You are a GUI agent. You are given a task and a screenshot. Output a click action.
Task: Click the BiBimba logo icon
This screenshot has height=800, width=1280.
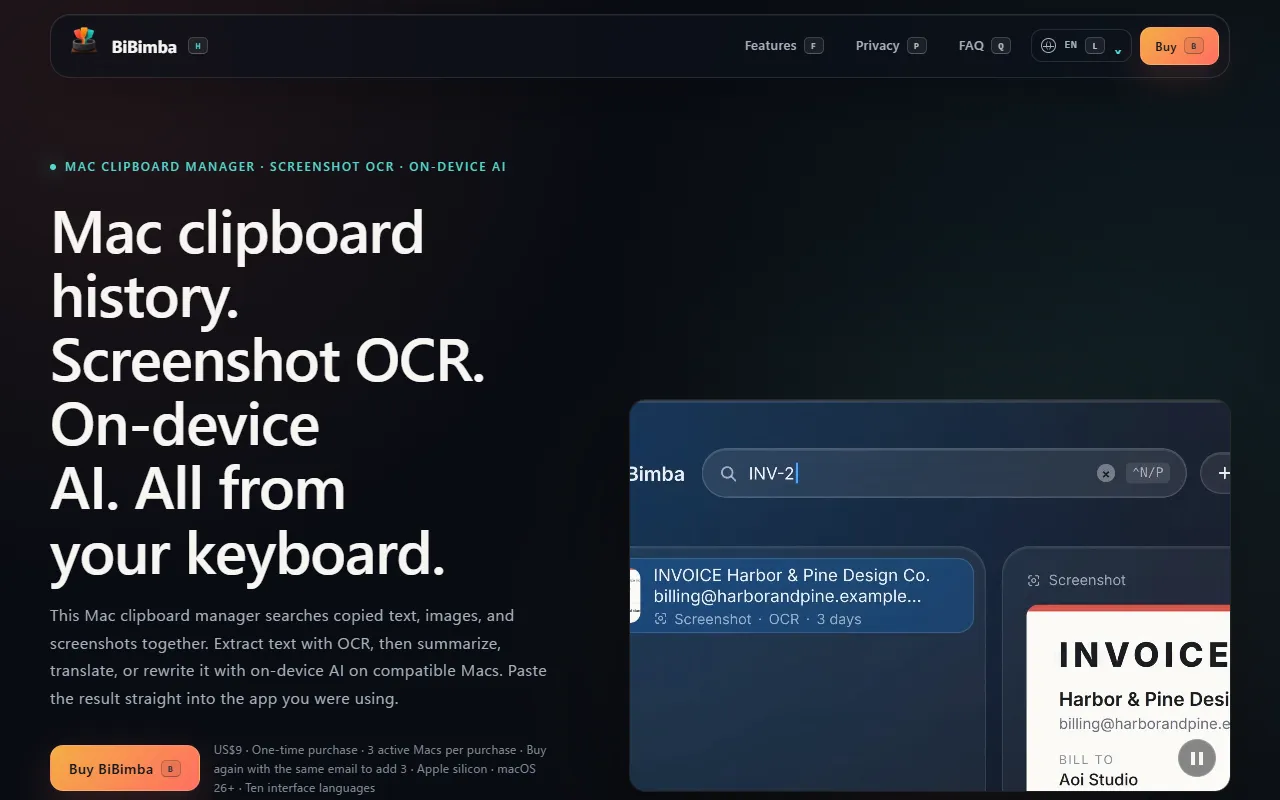coord(84,41)
